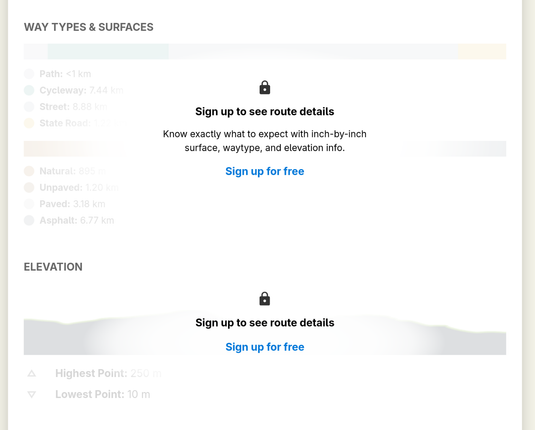Screen dimensions: 535x430
Task: Click the ELEVATION section heading
Action: click(53, 267)
